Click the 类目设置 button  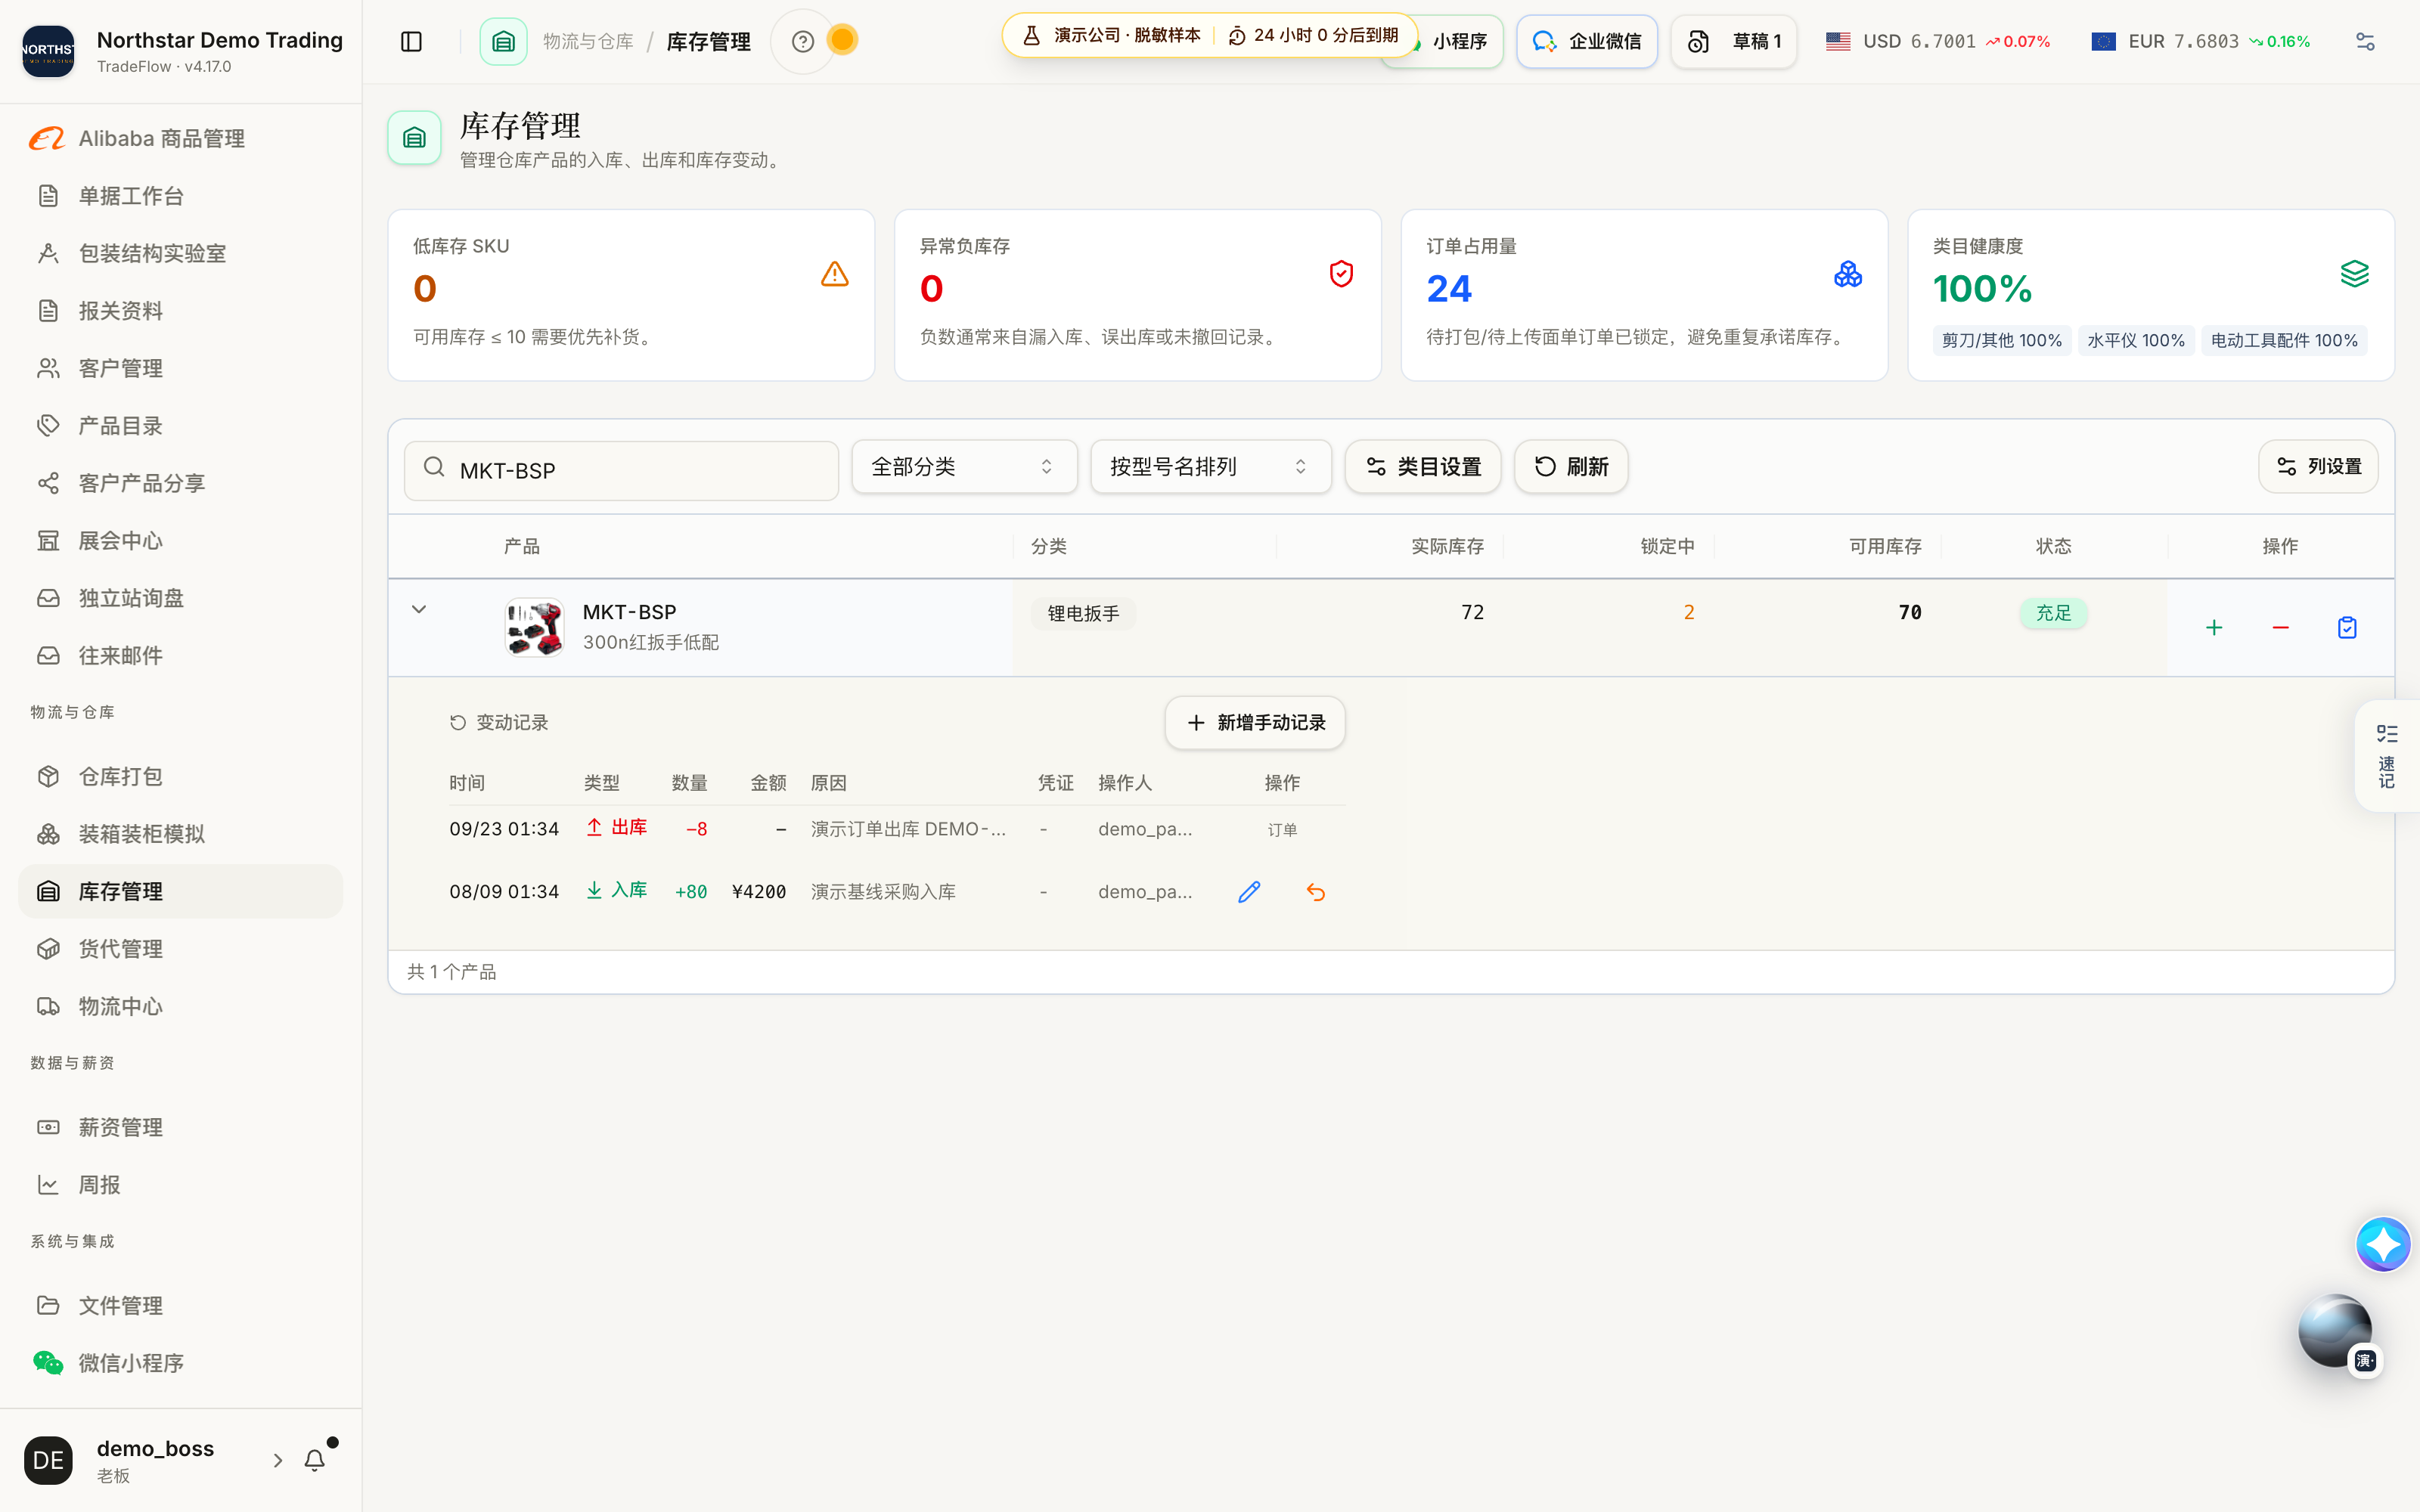point(1422,467)
